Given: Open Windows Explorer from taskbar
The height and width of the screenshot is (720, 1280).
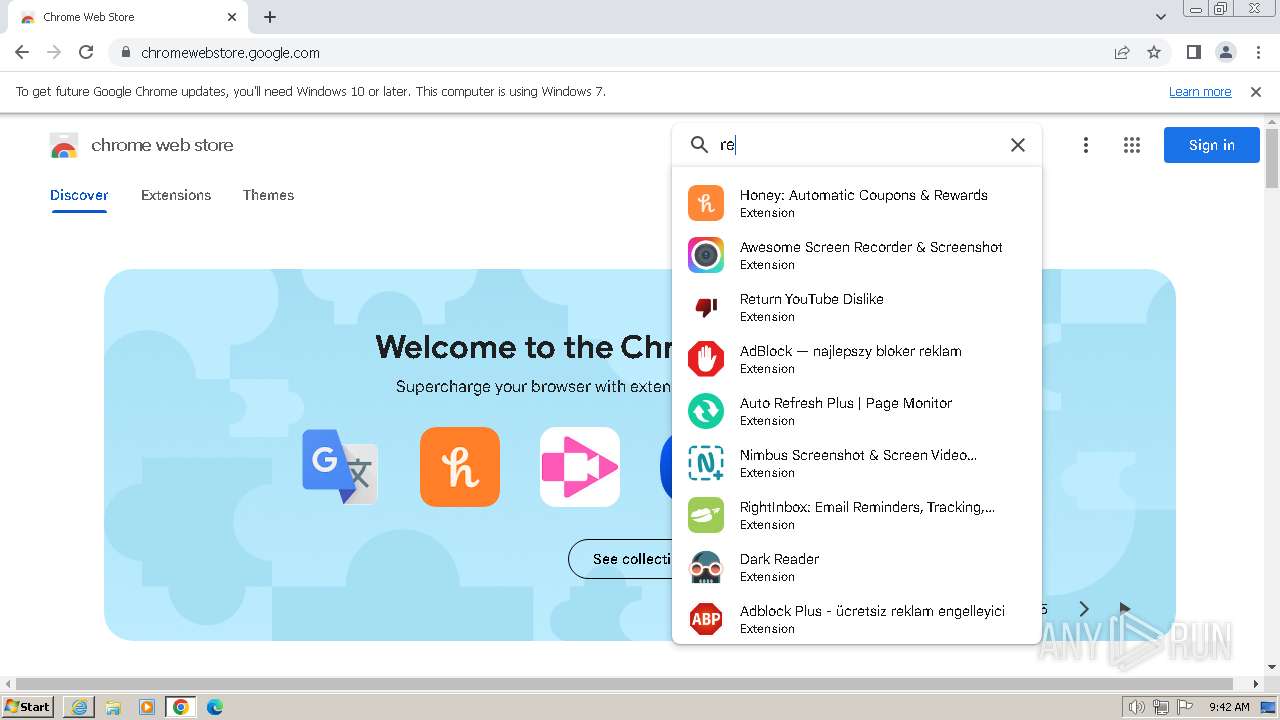Looking at the screenshot, I should 113,707.
